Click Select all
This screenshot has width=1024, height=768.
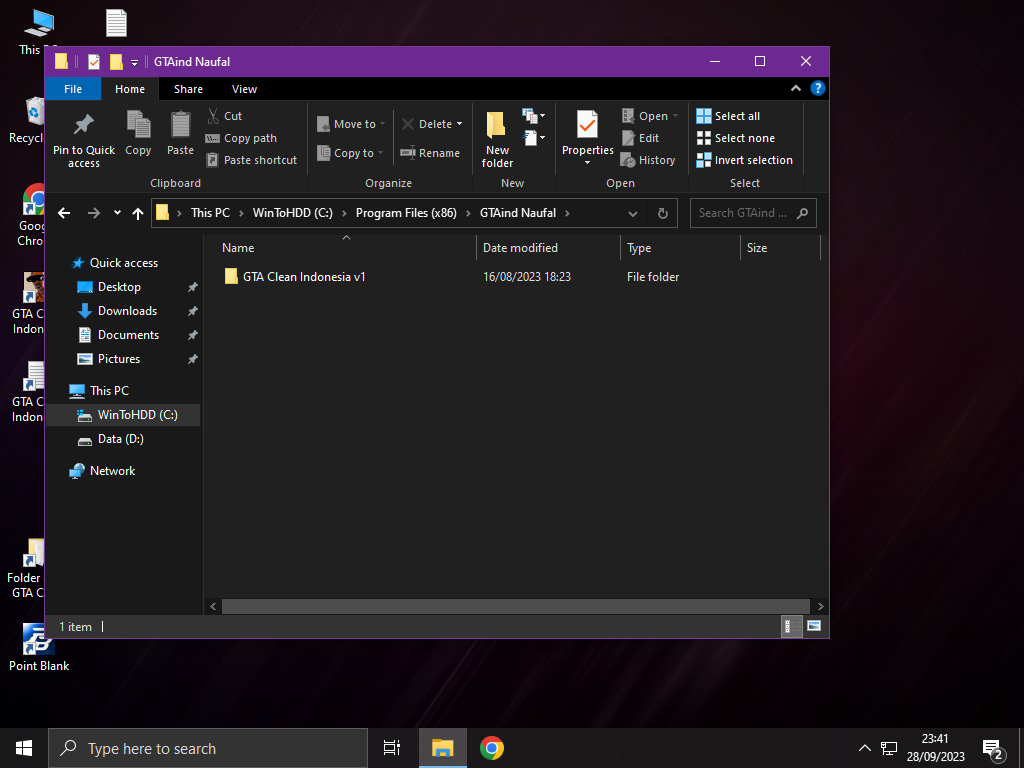tap(728, 116)
